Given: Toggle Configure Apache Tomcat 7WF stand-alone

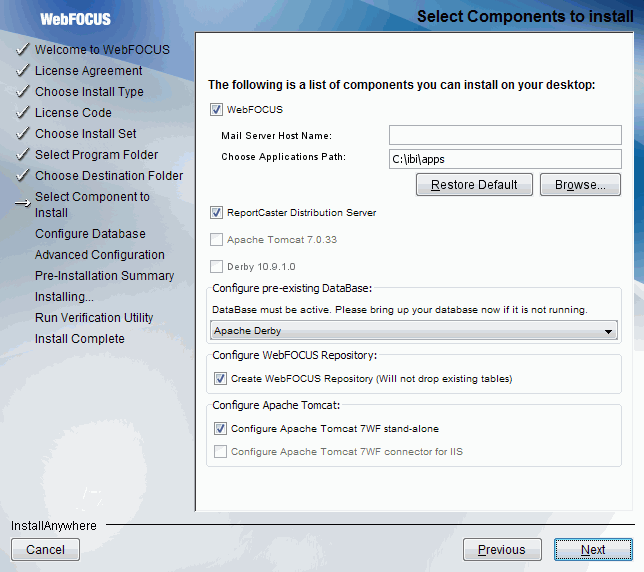Looking at the screenshot, I should pyautogui.click(x=220, y=428).
